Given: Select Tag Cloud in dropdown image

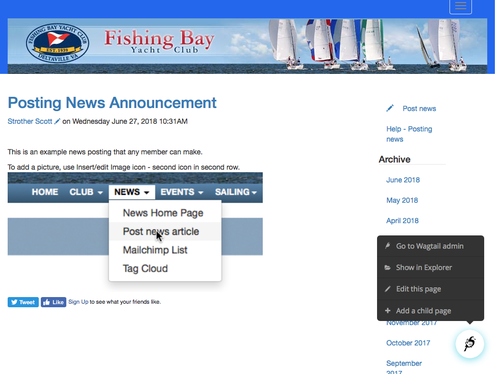Looking at the screenshot, I should tap(145, 269).
